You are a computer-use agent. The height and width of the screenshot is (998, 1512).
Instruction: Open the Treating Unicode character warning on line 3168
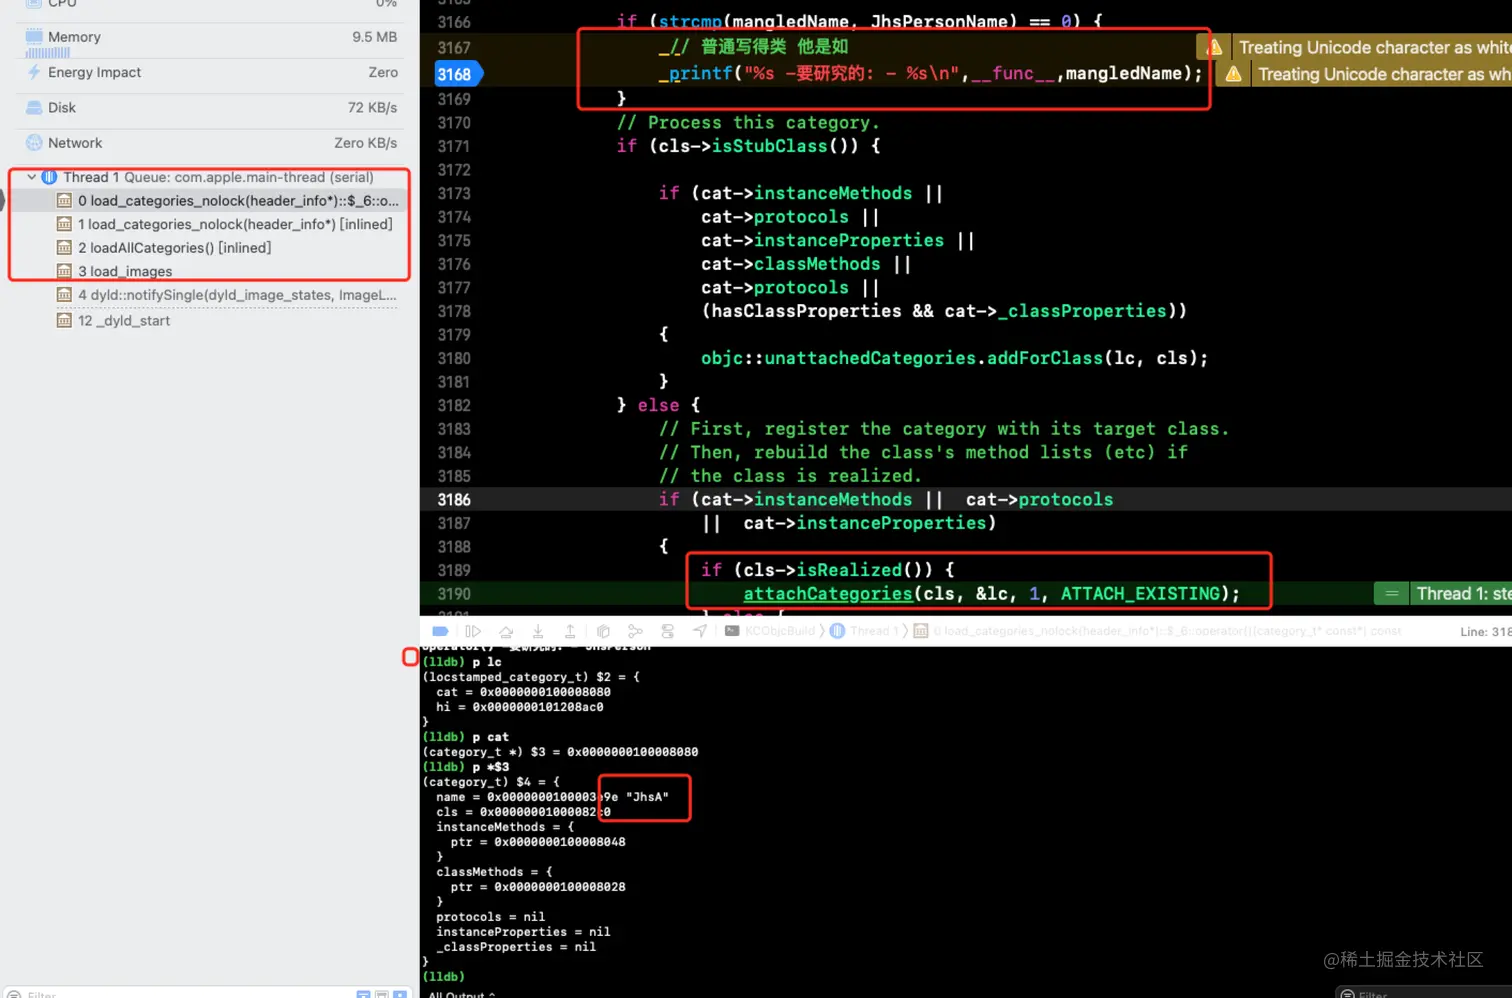(1384, 74)
